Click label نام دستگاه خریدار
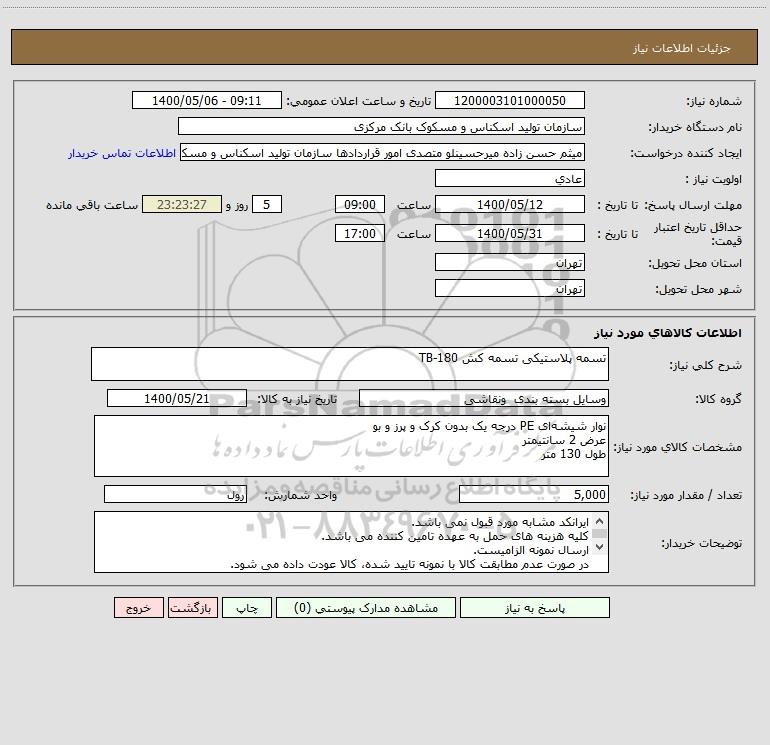Viewport: 770px width, 745px height. [x=695, y=127]
